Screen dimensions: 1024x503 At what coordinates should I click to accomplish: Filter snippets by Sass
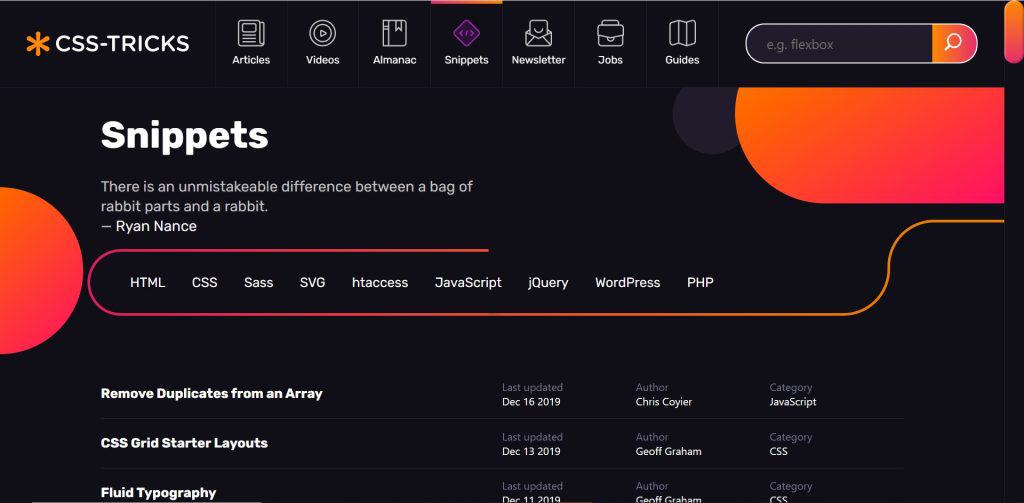point(259,283)
